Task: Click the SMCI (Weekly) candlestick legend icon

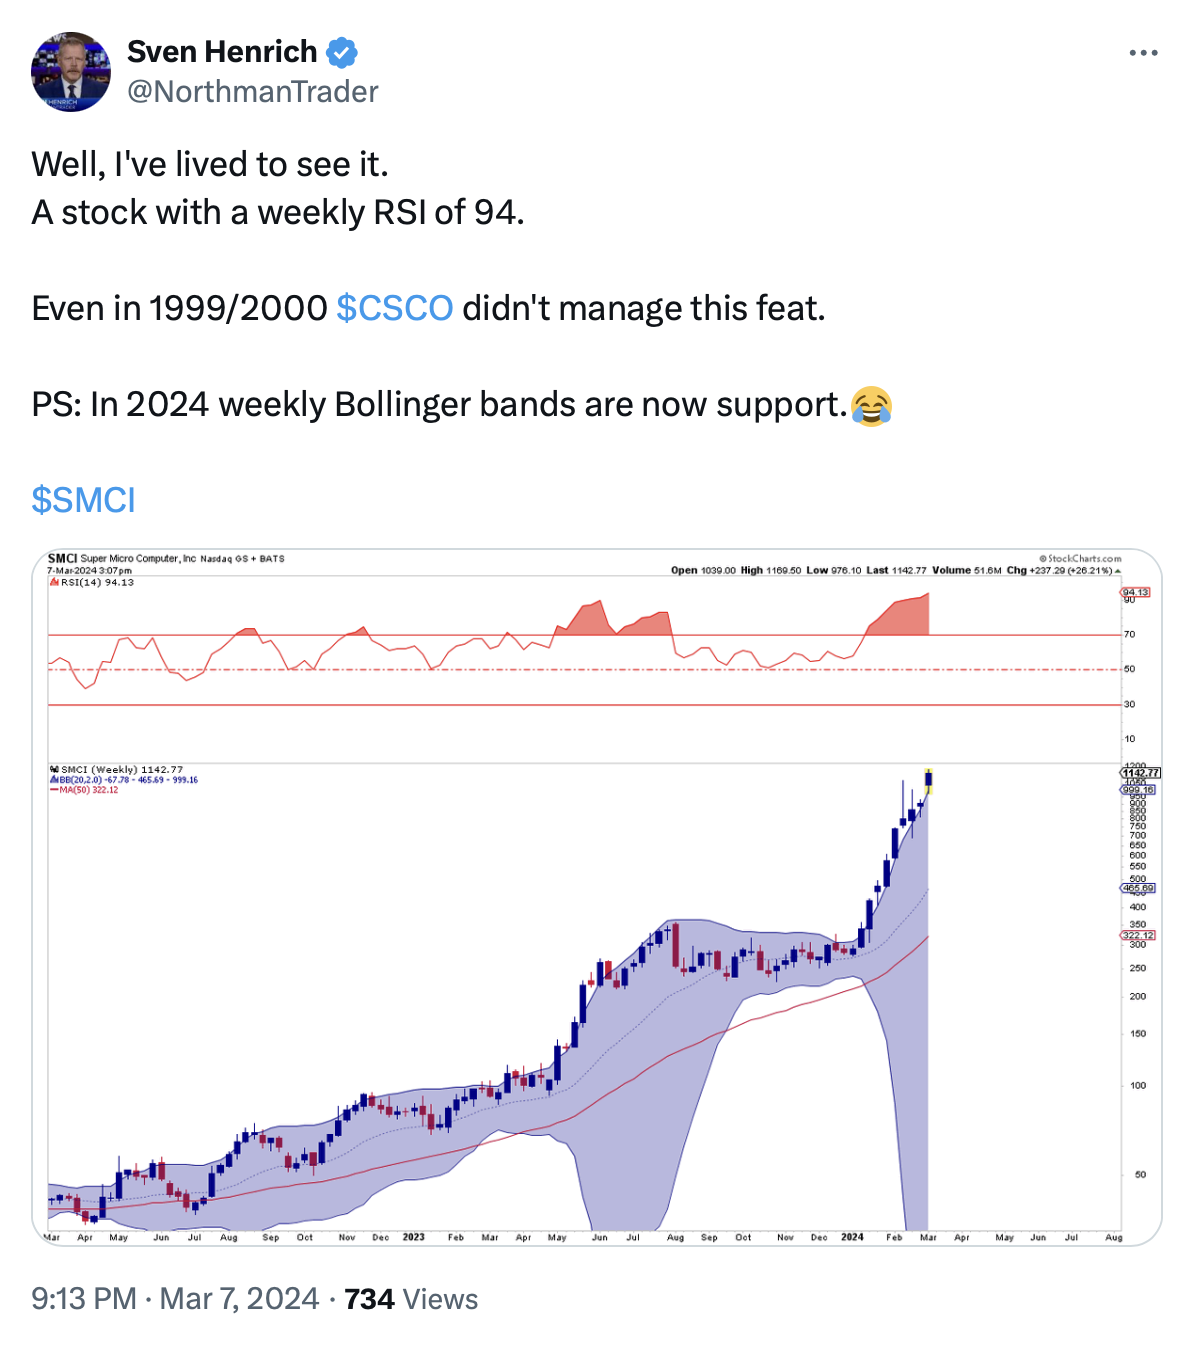Action: point(54,770)
